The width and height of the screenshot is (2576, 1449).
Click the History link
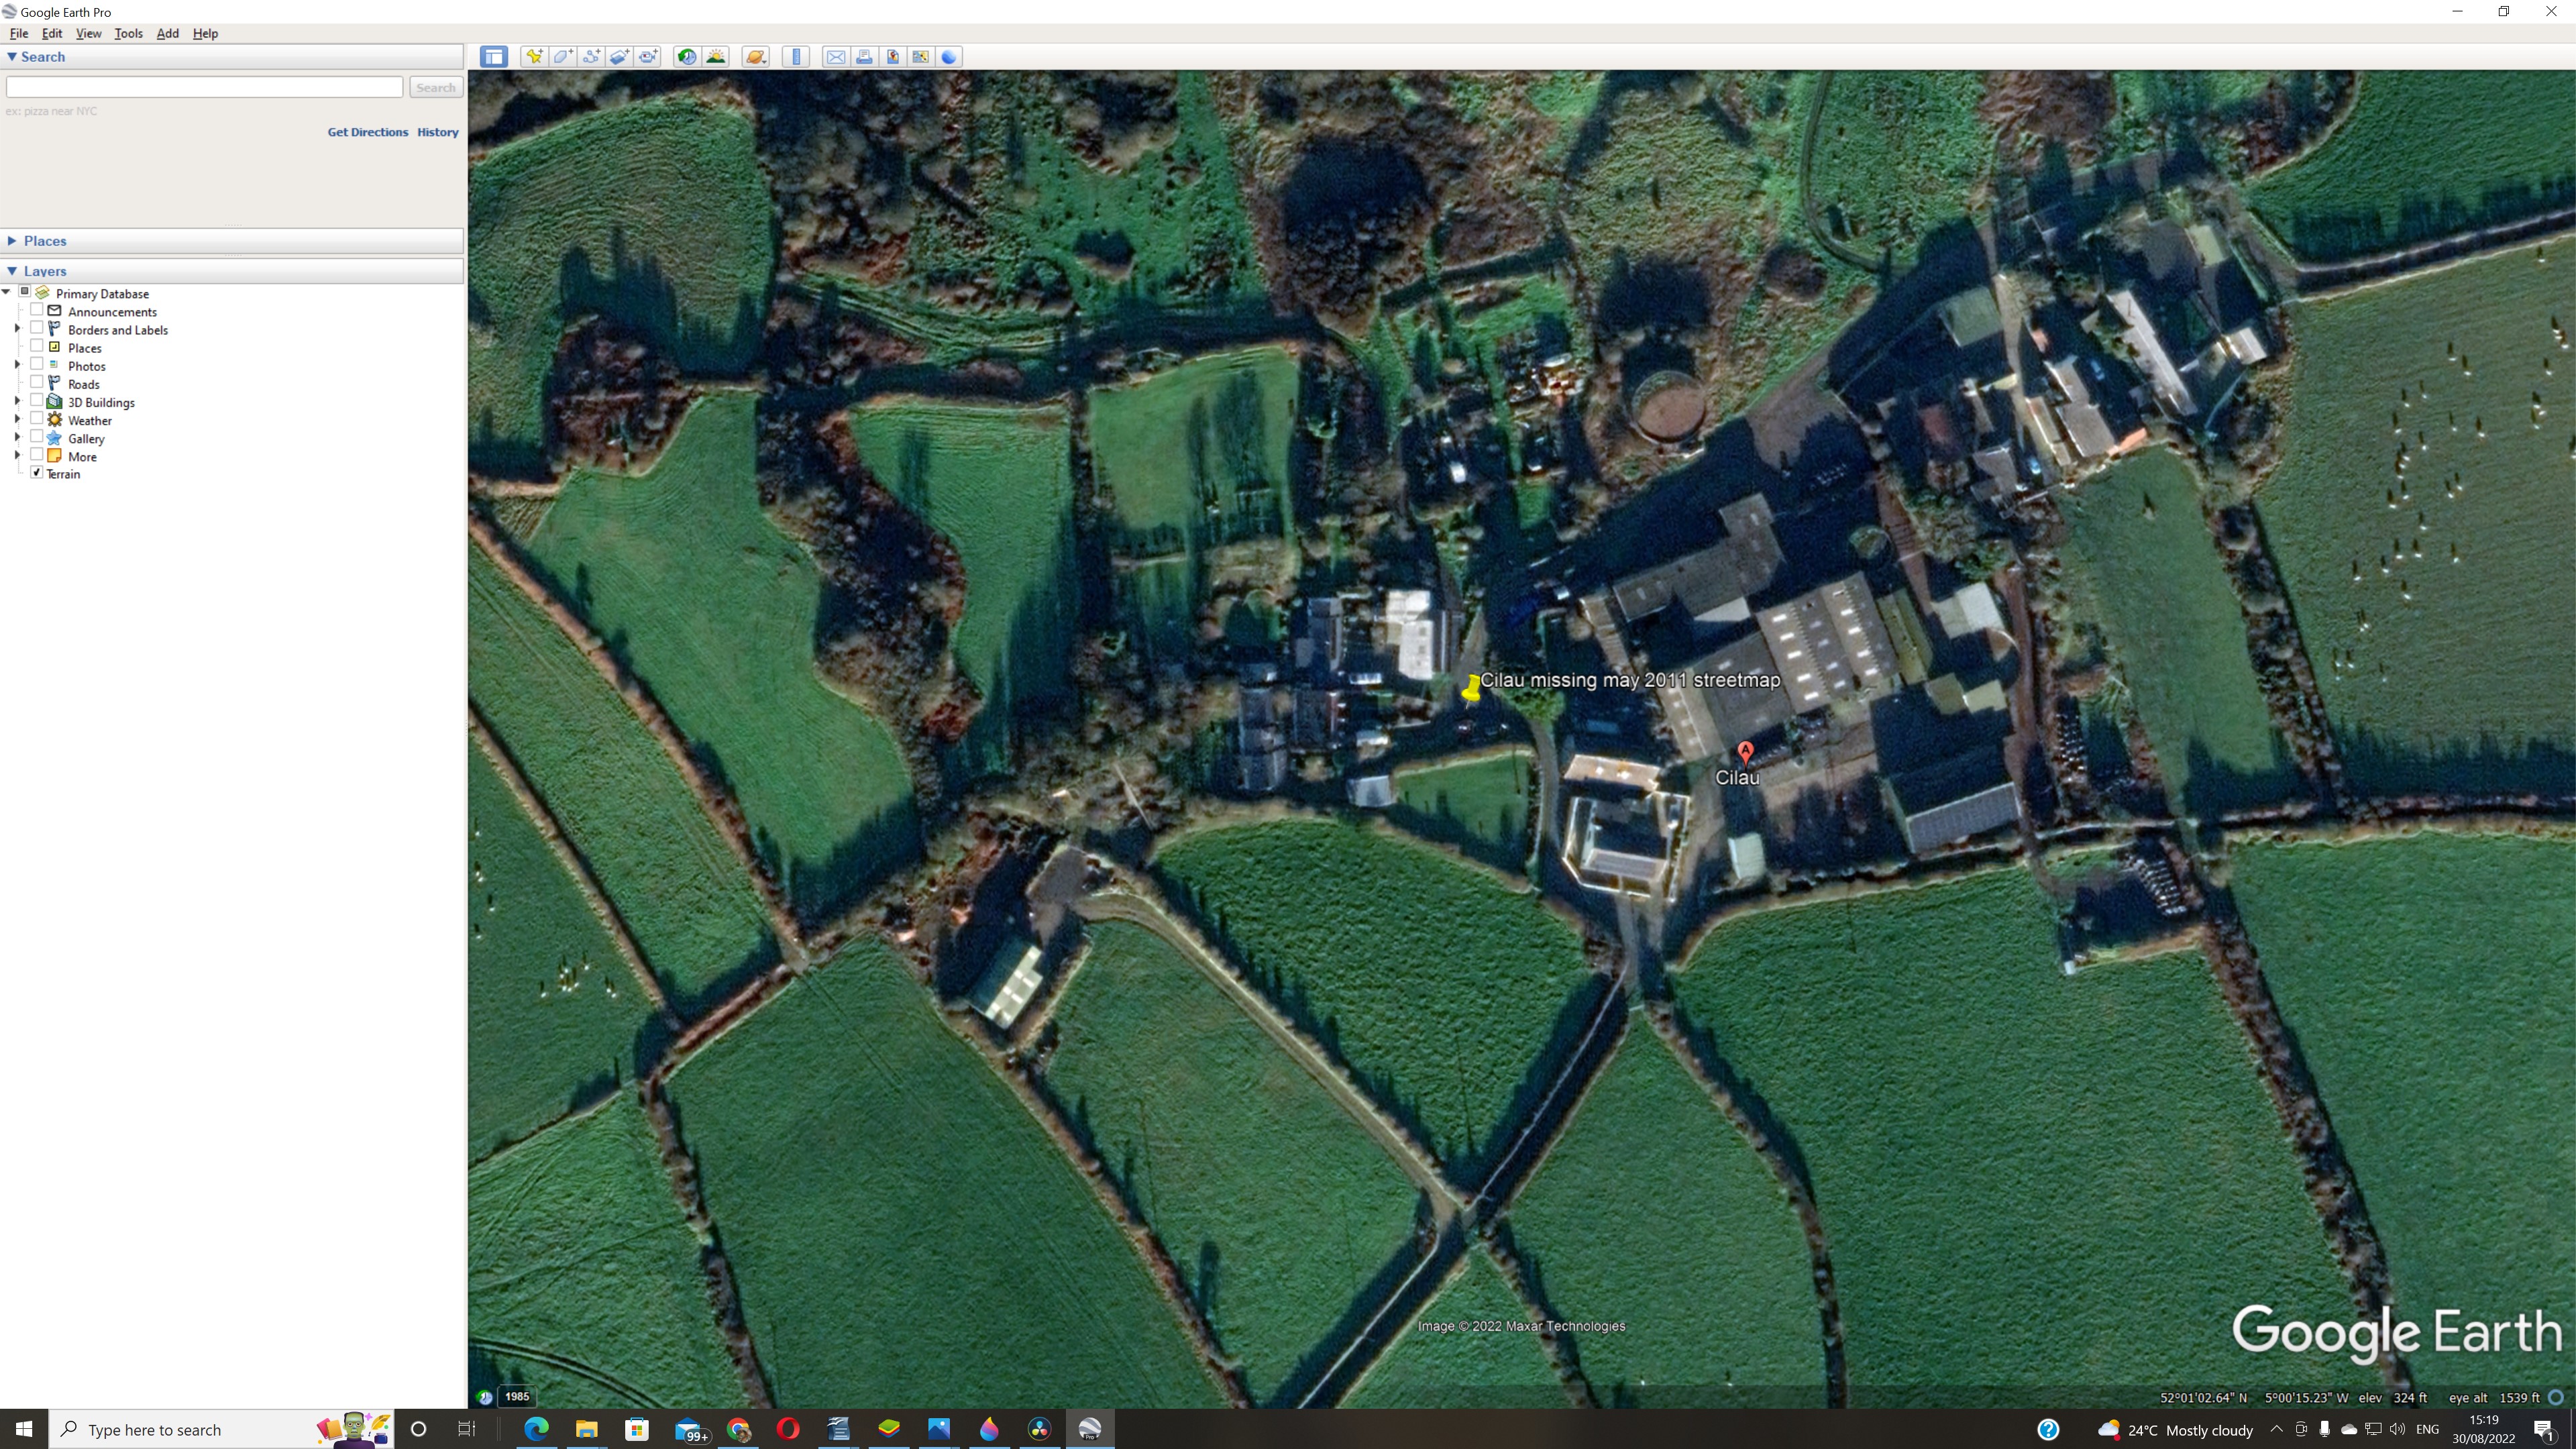437,132
